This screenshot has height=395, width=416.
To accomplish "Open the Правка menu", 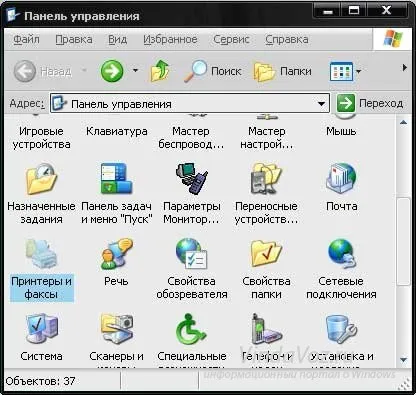I will pos(74,39).
